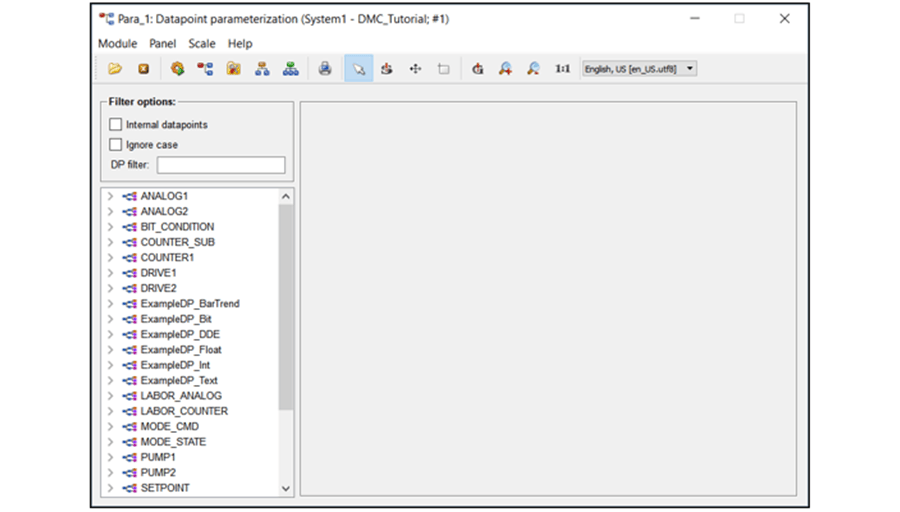Expand the COUNTER_SUB datapoint node
This screenshot has width=900, height=512.
tap(110, 242)
